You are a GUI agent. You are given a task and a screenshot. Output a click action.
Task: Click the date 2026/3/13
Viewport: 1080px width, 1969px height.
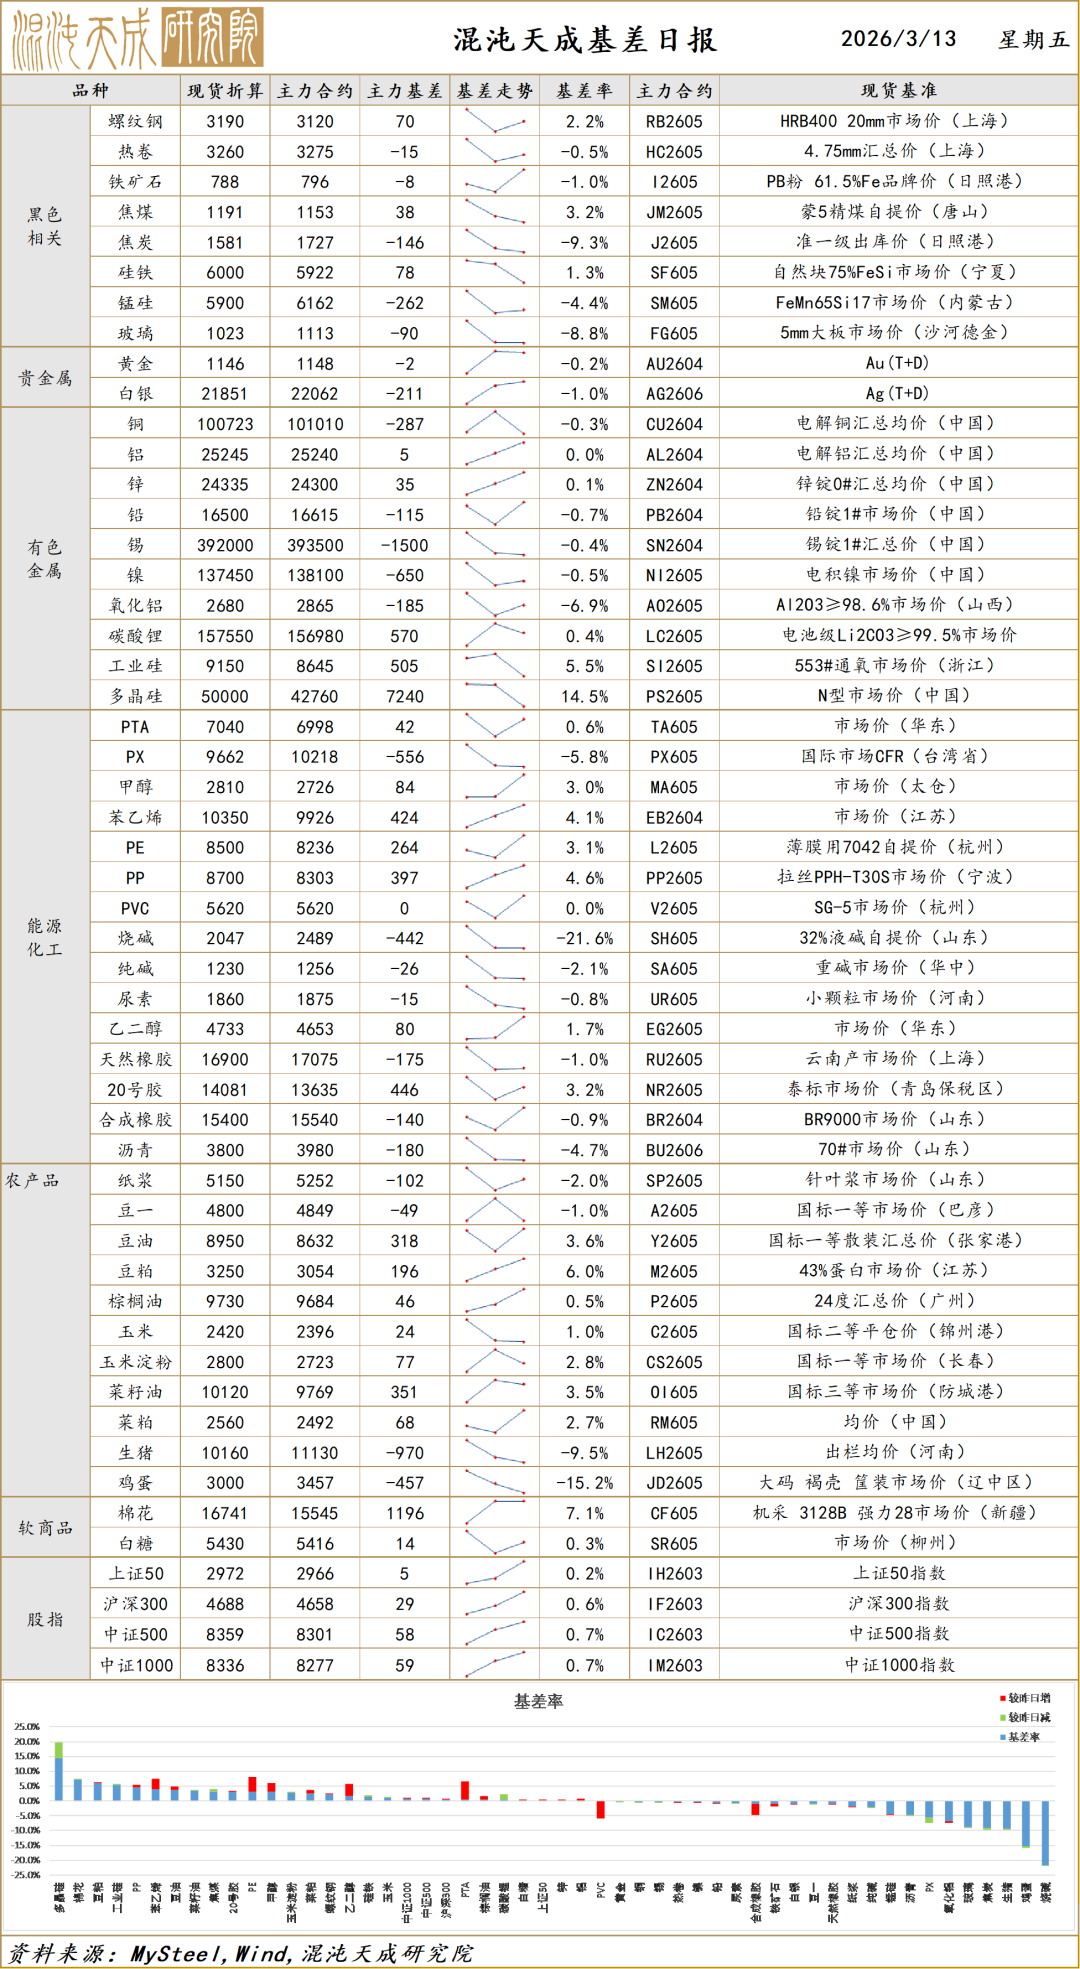898,39
